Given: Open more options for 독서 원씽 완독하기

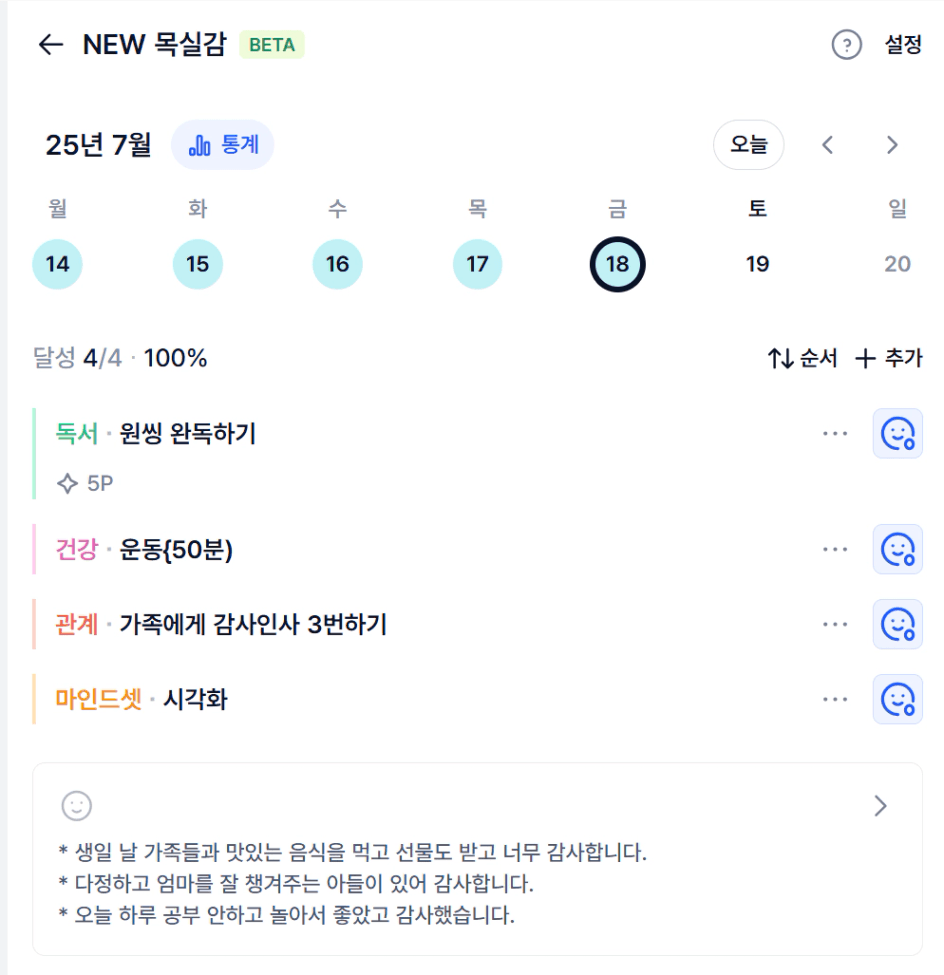Looking at the screenshot, I should [835, 433].
